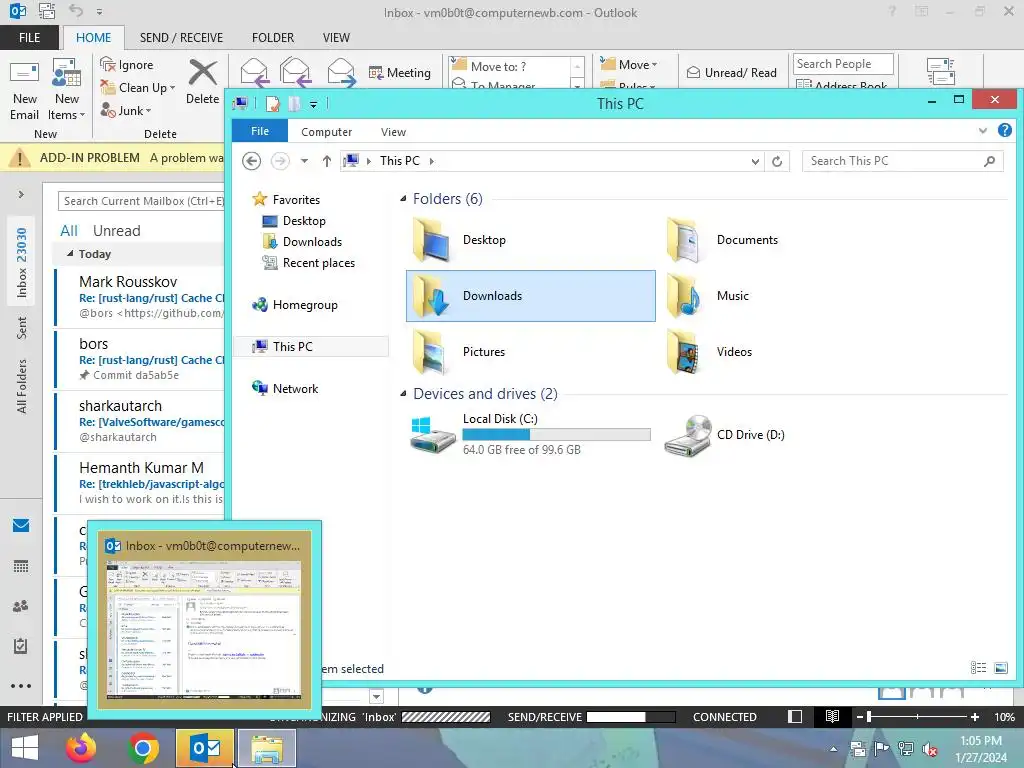The height and width of the screenshot is (768, 1024).
Task: Open the Tasks navigation icon in Outlook
Action: (21, 646)
